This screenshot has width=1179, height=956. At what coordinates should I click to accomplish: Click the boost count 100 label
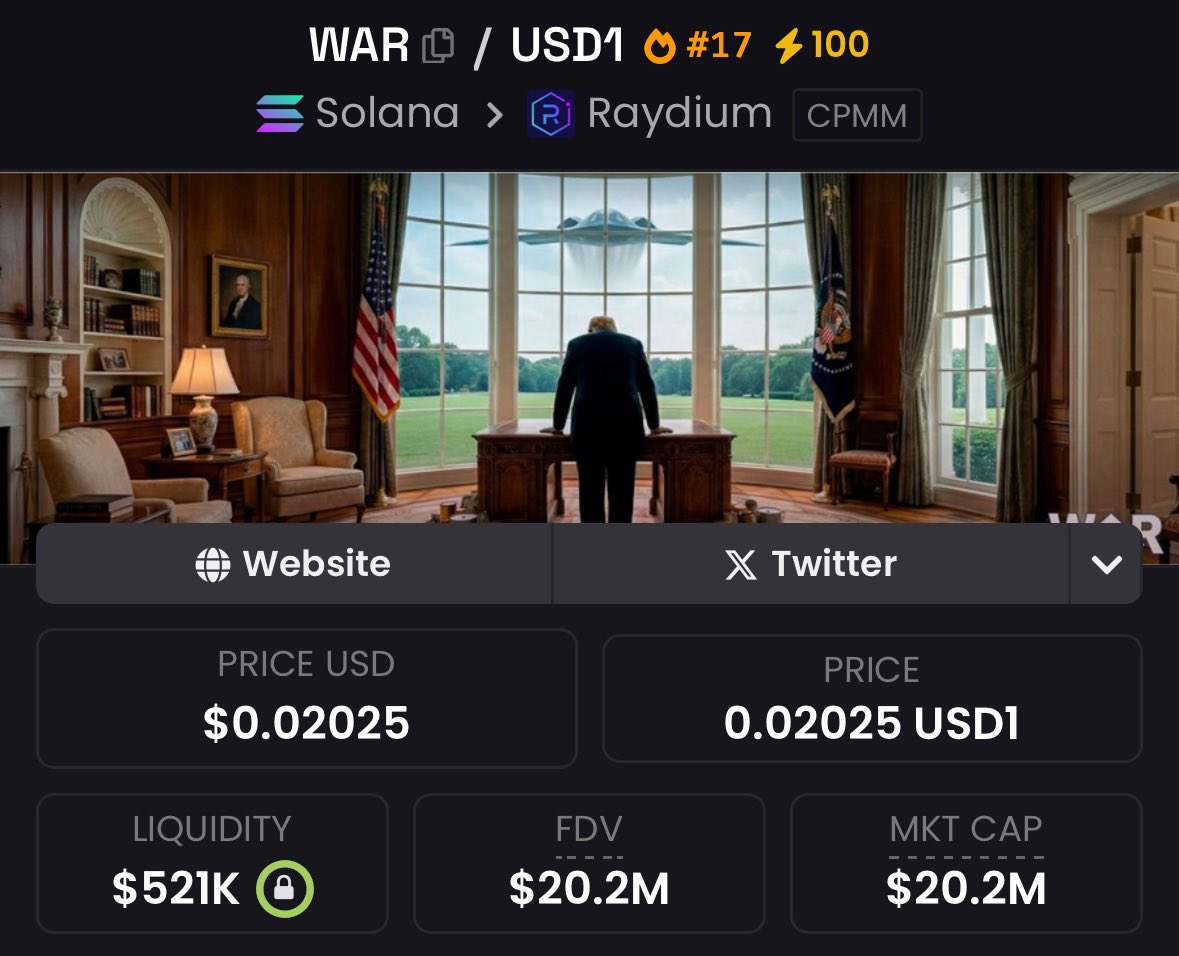coord(840,44)
